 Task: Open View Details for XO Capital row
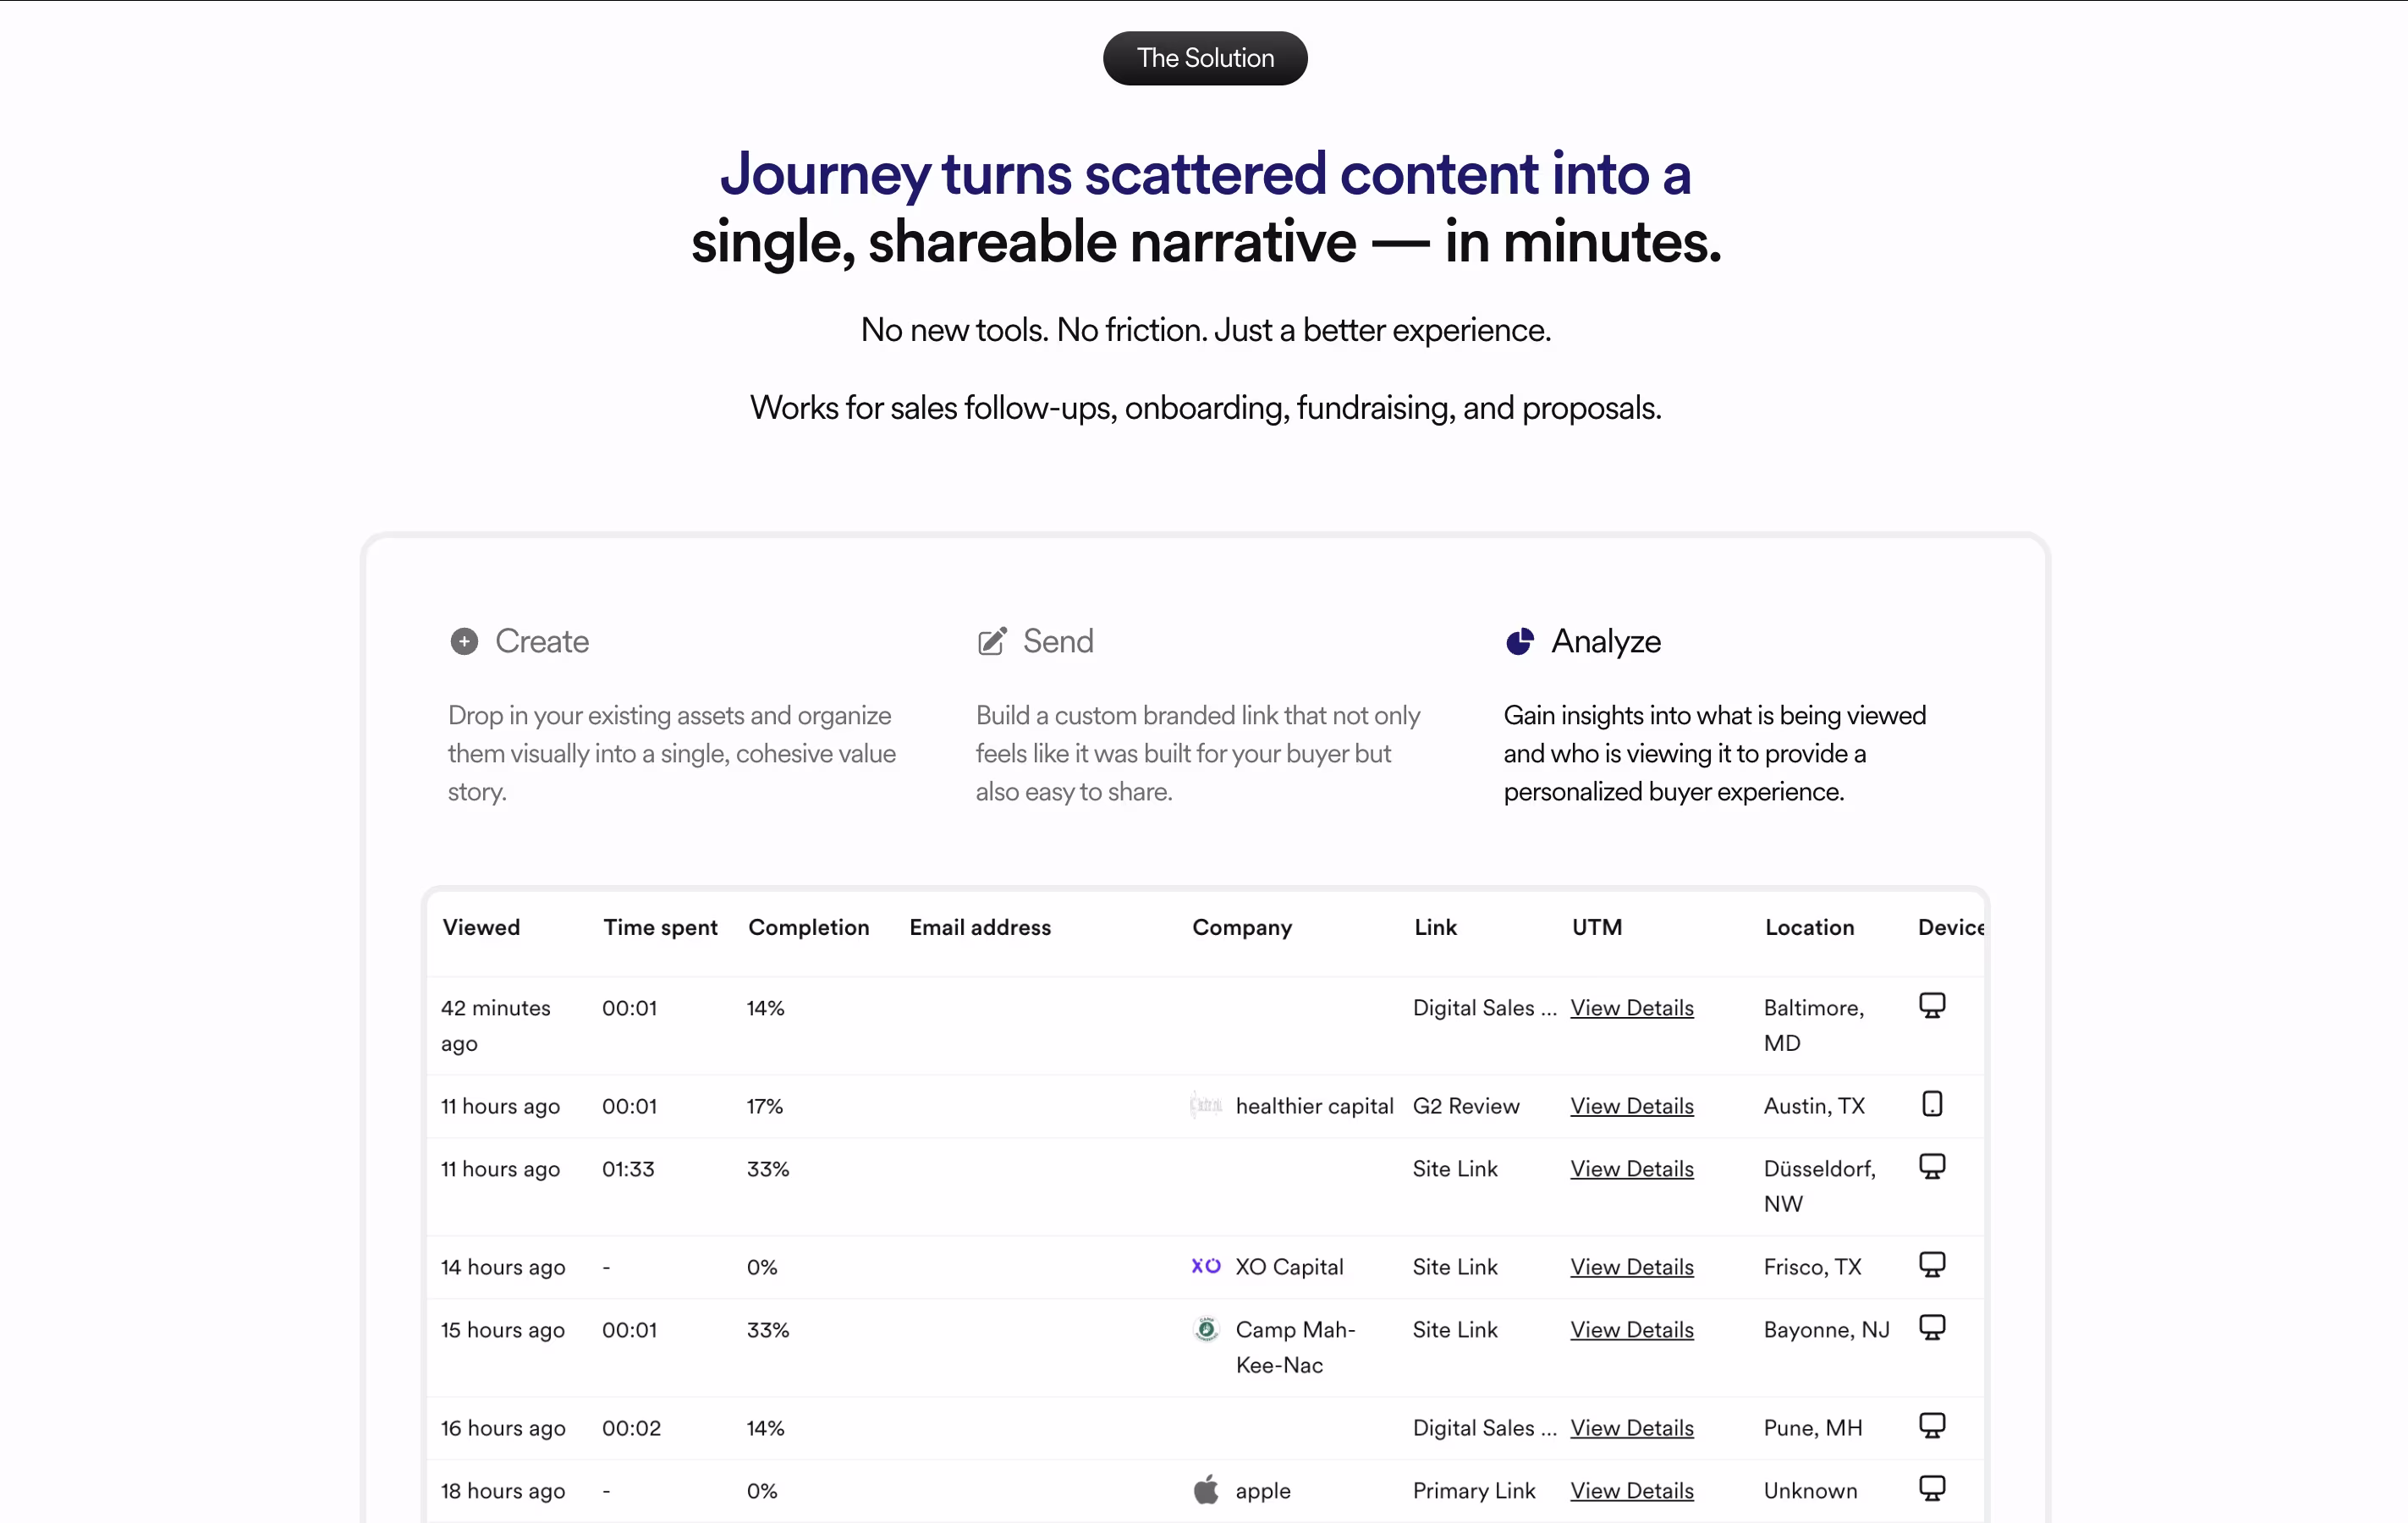[1631, 1267]
